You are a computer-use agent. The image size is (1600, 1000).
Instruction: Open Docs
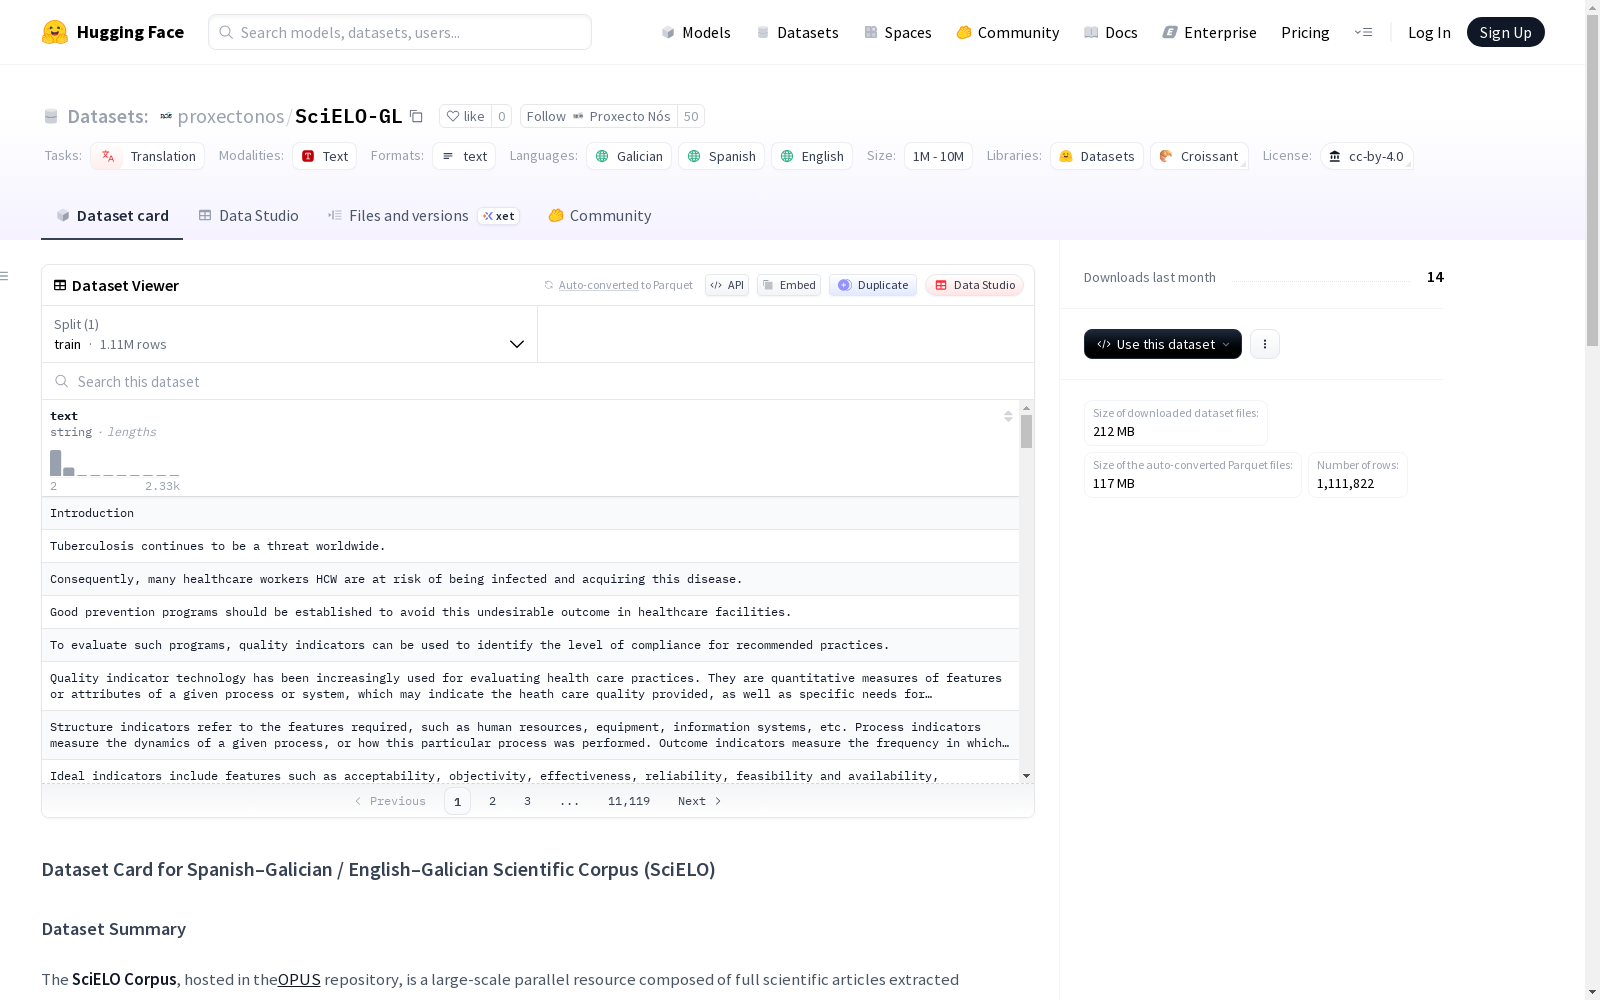1111,32
